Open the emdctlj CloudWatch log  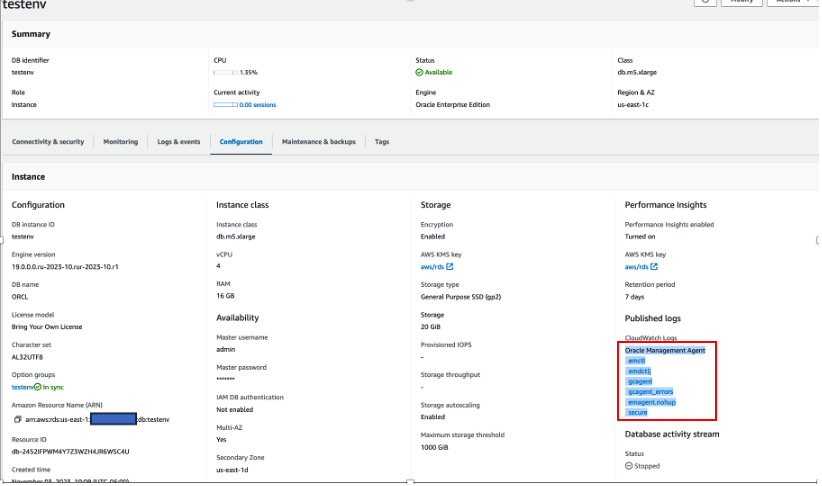[639, 371]
